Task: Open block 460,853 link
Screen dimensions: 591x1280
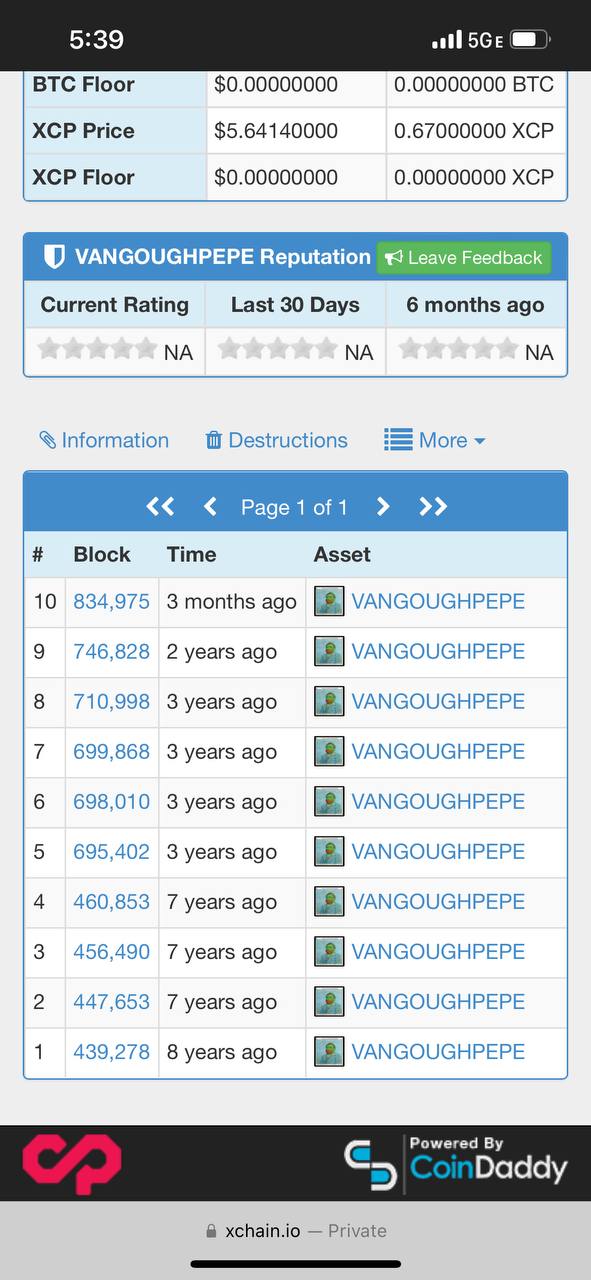Action: coord(111,901)
